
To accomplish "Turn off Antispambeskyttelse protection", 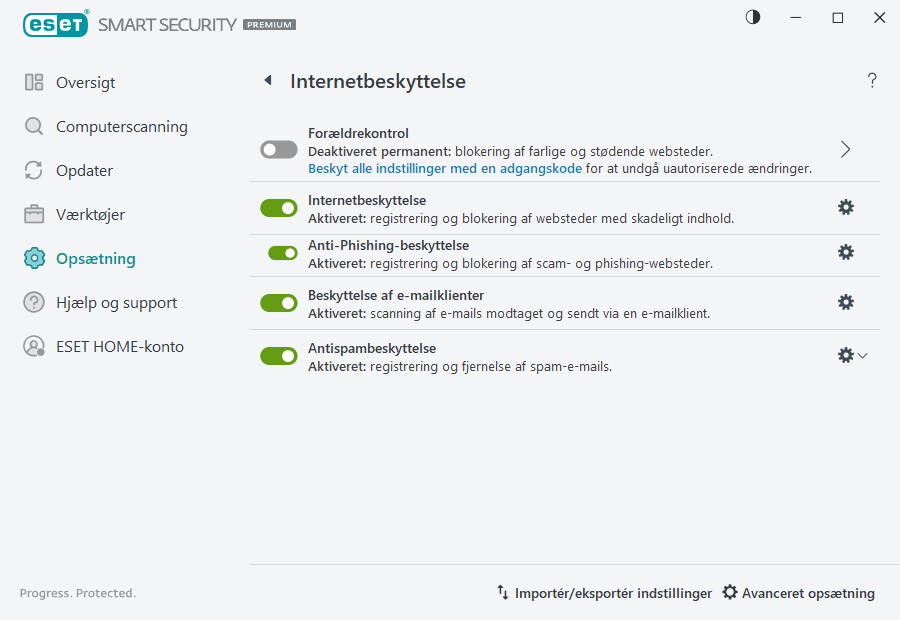I will pos(278,355).
